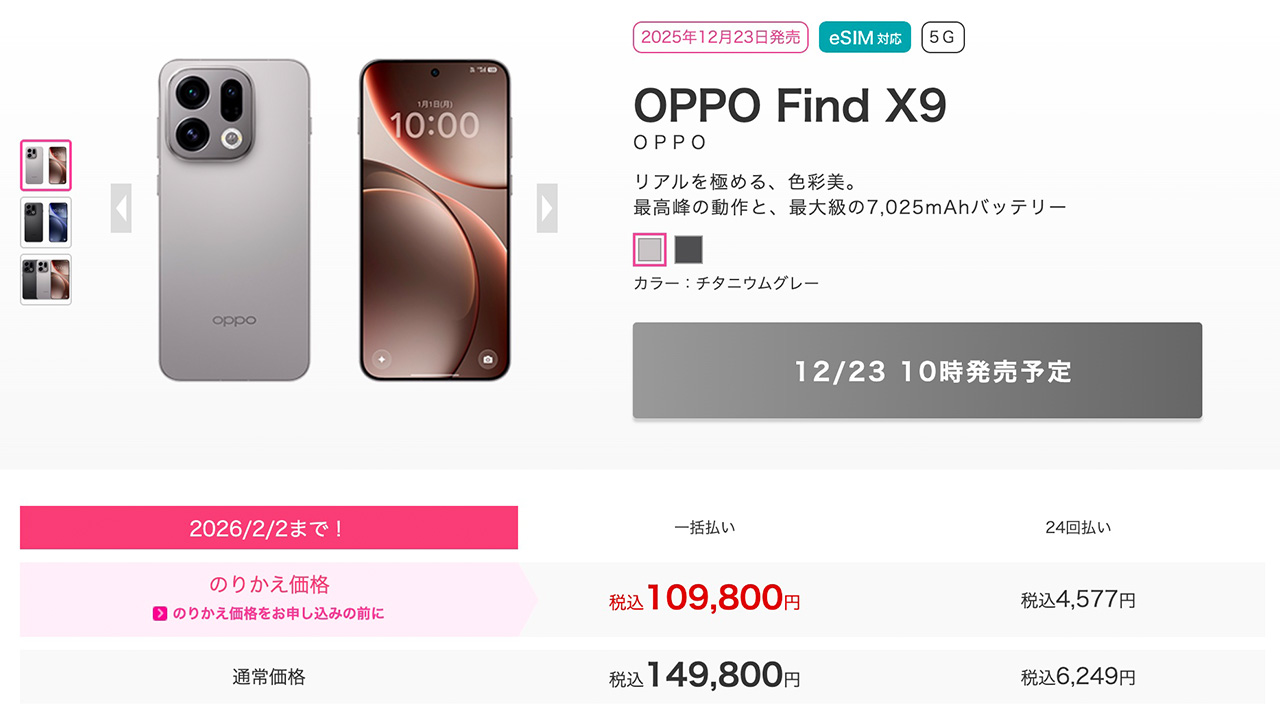Click the pink arrow icon beside のりかえ価格 link

pyautogui.click(x=159, y=613)
